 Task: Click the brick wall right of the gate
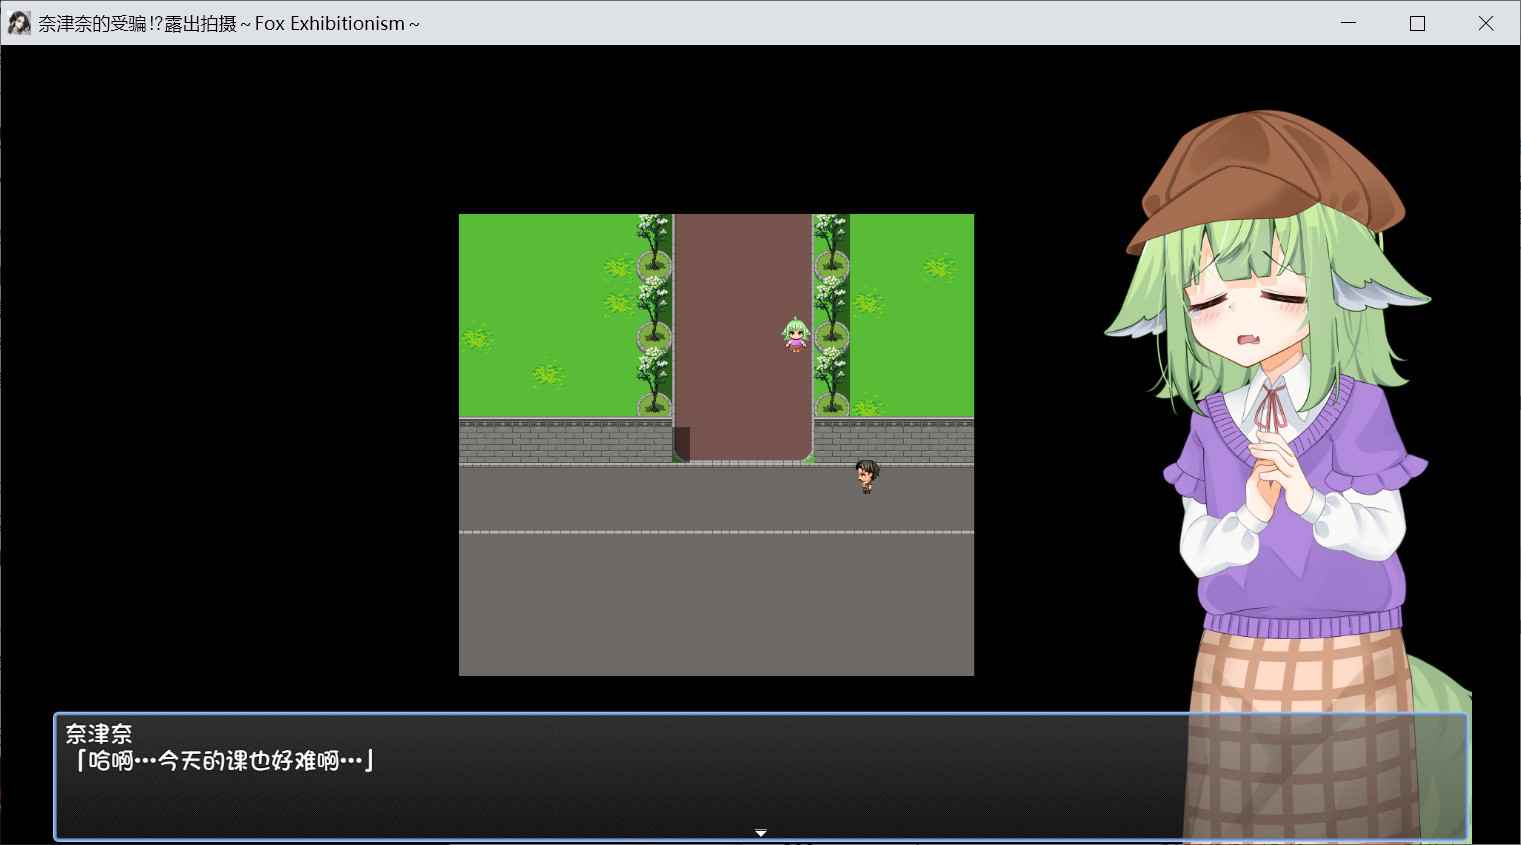point(893,440)
